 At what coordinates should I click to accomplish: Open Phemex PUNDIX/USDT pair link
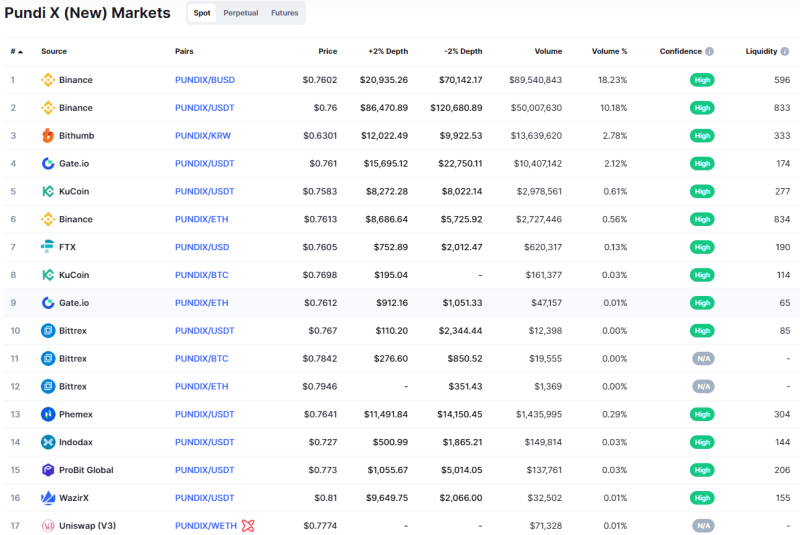(x=205, y=414)
